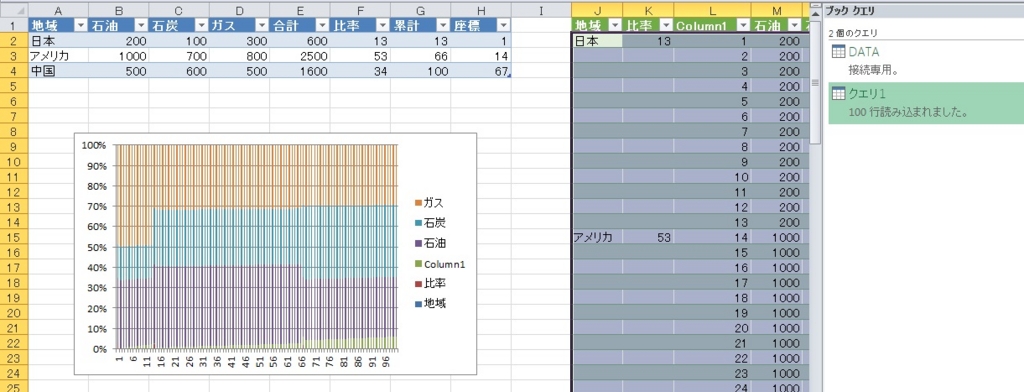Screen dimensions: 1024x392
Task: Click cell E3 with value 2500
Action: click(x=299, y=56)
